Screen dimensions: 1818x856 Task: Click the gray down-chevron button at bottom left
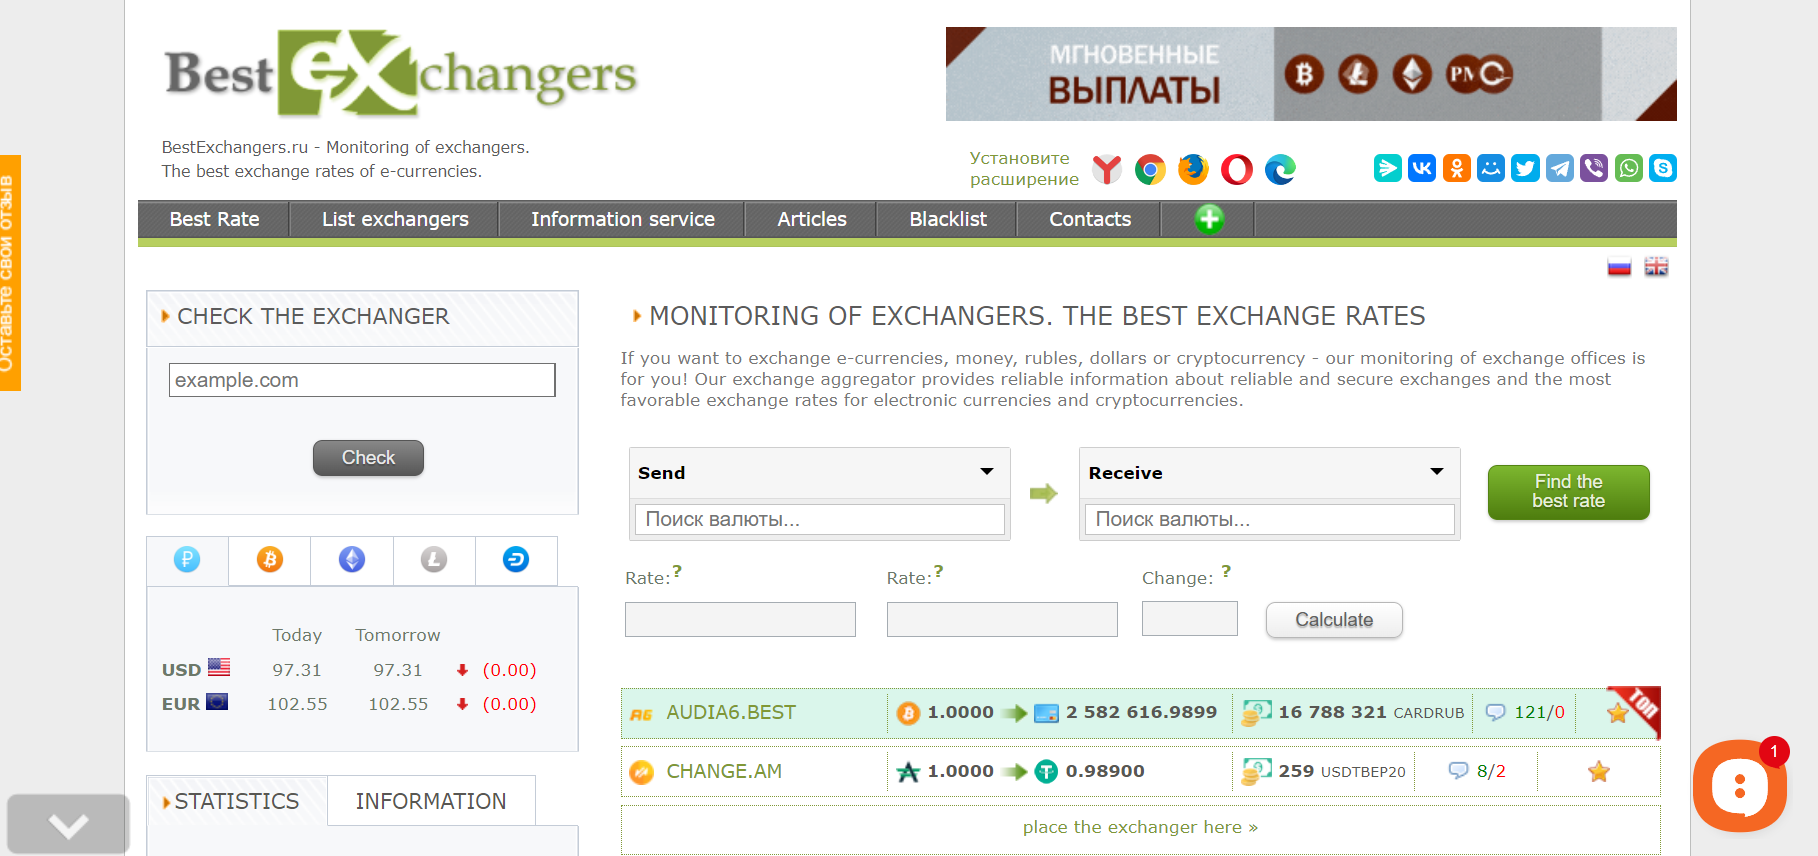click(68, 825)
